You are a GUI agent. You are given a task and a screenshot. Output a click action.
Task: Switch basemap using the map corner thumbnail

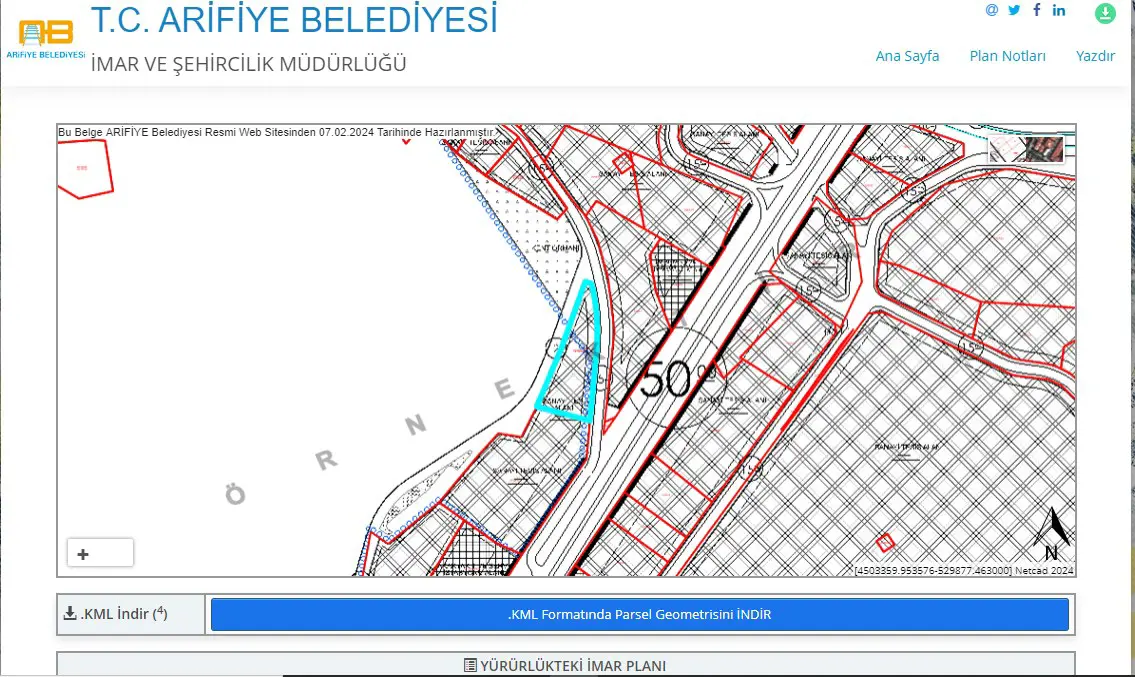pos(1026,149)
